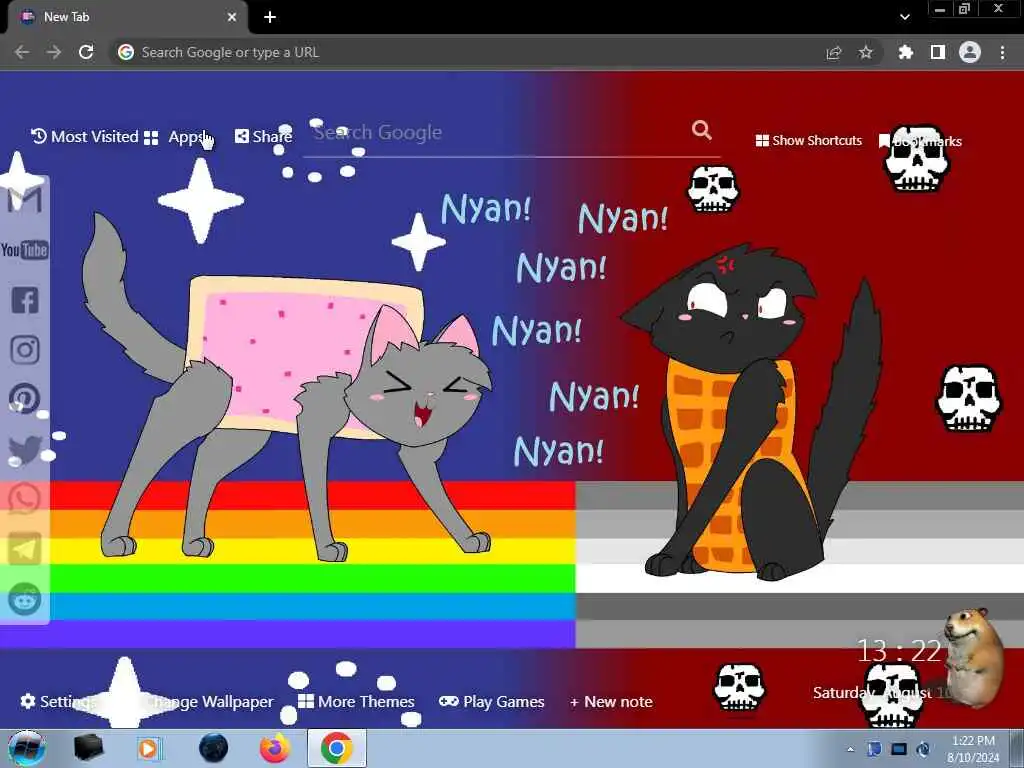Viewport: 1024px width, 768px height.
Task: Click the 13 : 22 clock widget
Action: [x=899, y=651]
